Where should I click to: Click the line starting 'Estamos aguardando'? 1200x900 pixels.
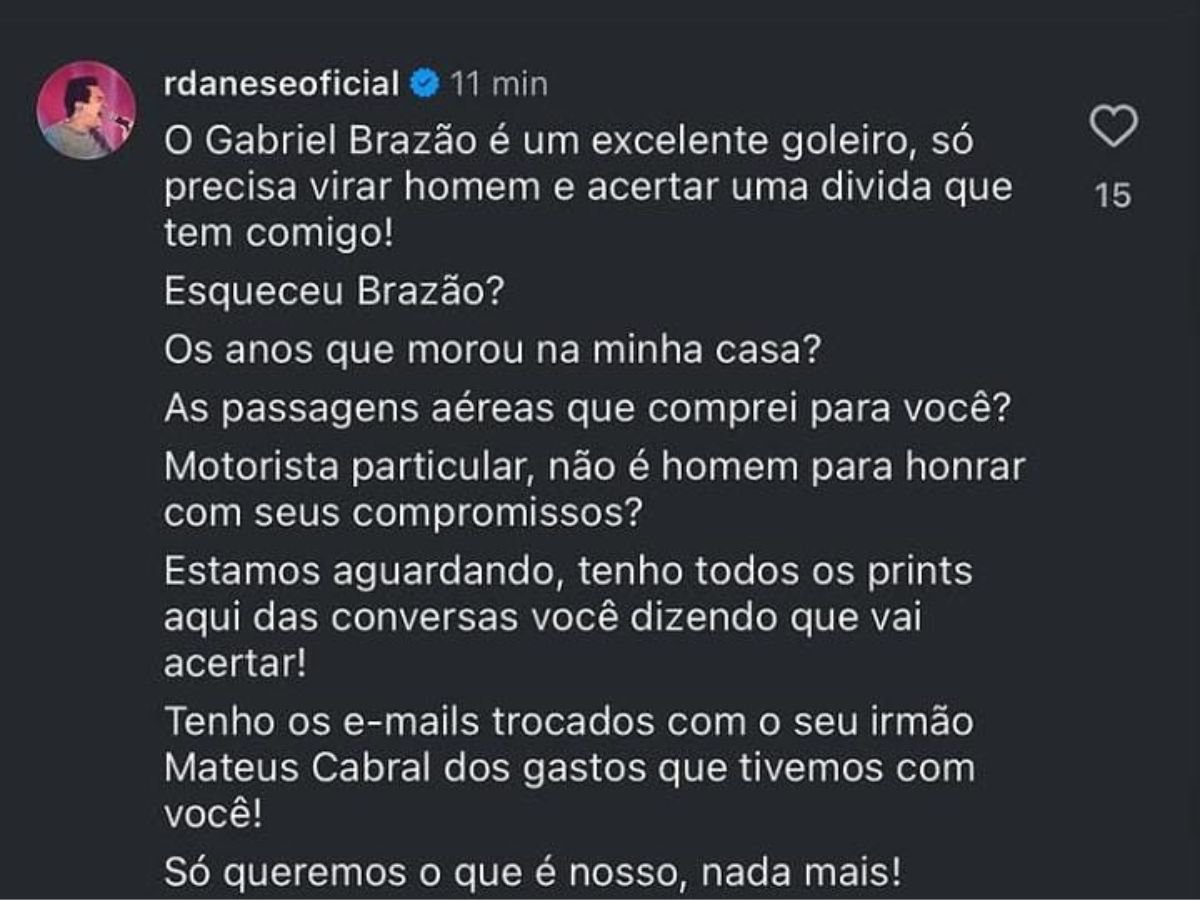point(568,572)
